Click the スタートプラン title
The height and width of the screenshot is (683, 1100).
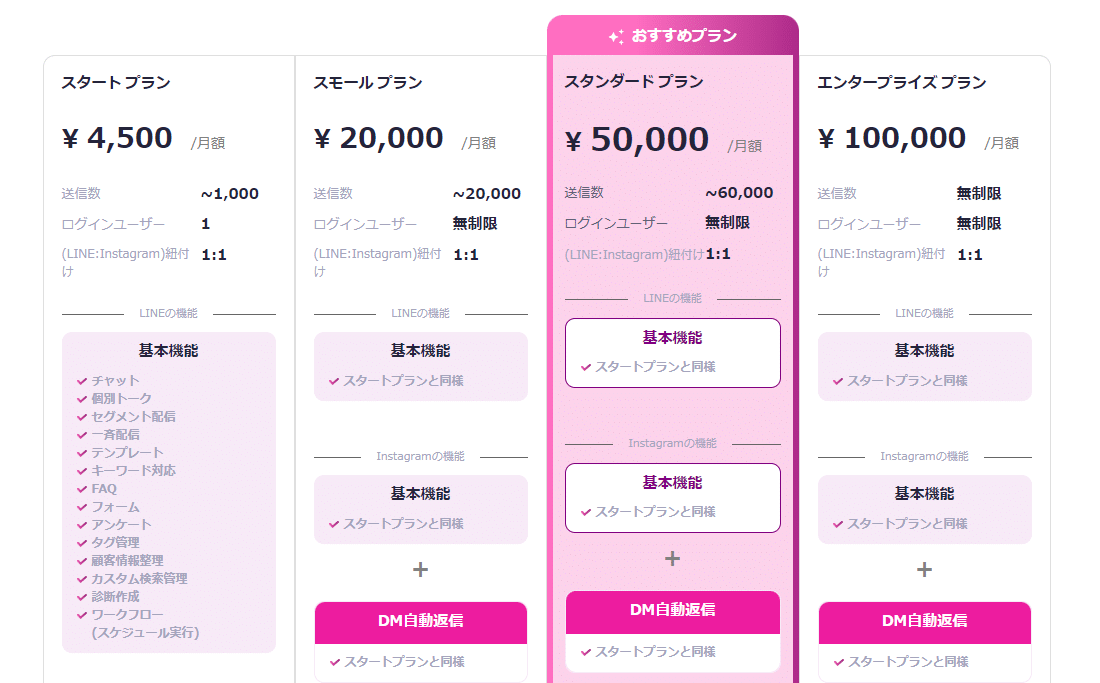pyautogui.click(x=116, y=83)
